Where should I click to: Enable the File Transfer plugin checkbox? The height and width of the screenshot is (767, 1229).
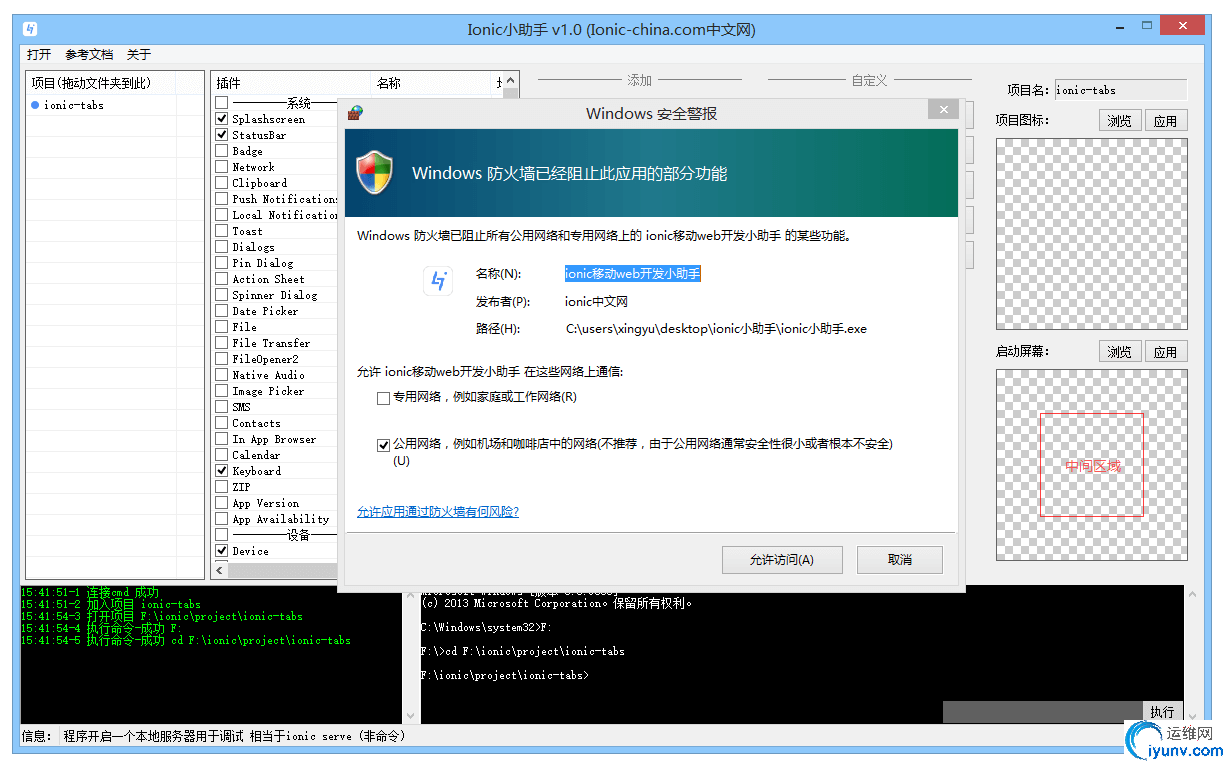[222, 343]
